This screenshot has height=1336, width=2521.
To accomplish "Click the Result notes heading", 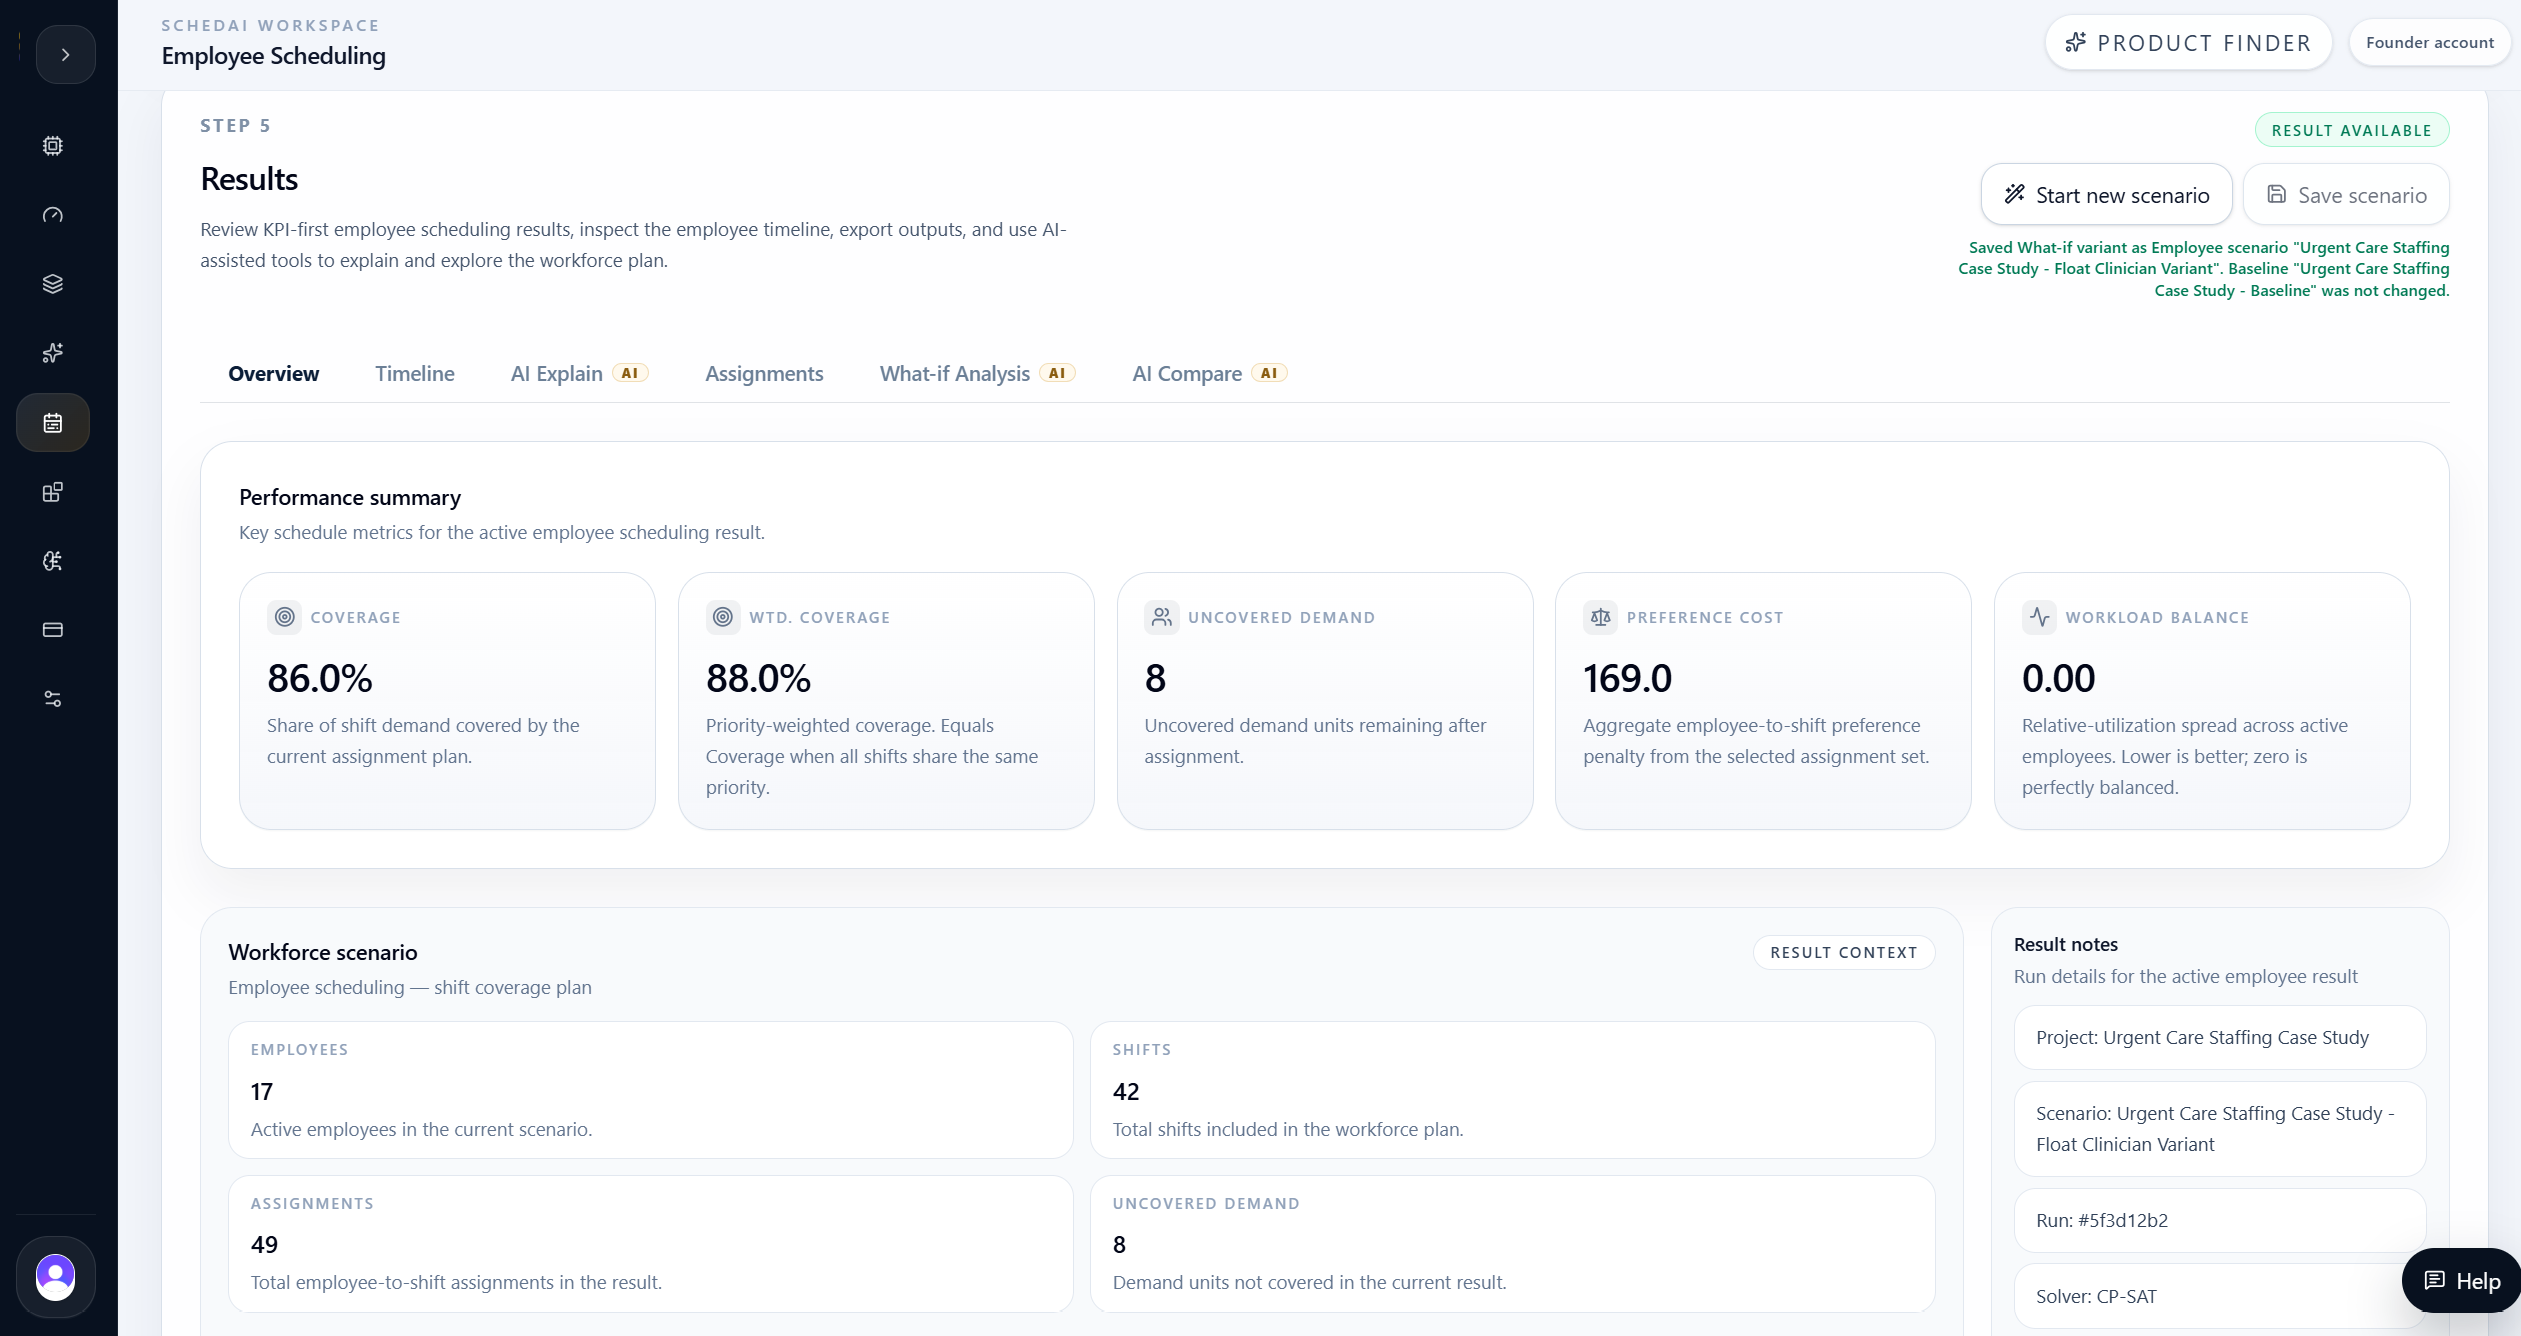I will tap(2066, 945).
